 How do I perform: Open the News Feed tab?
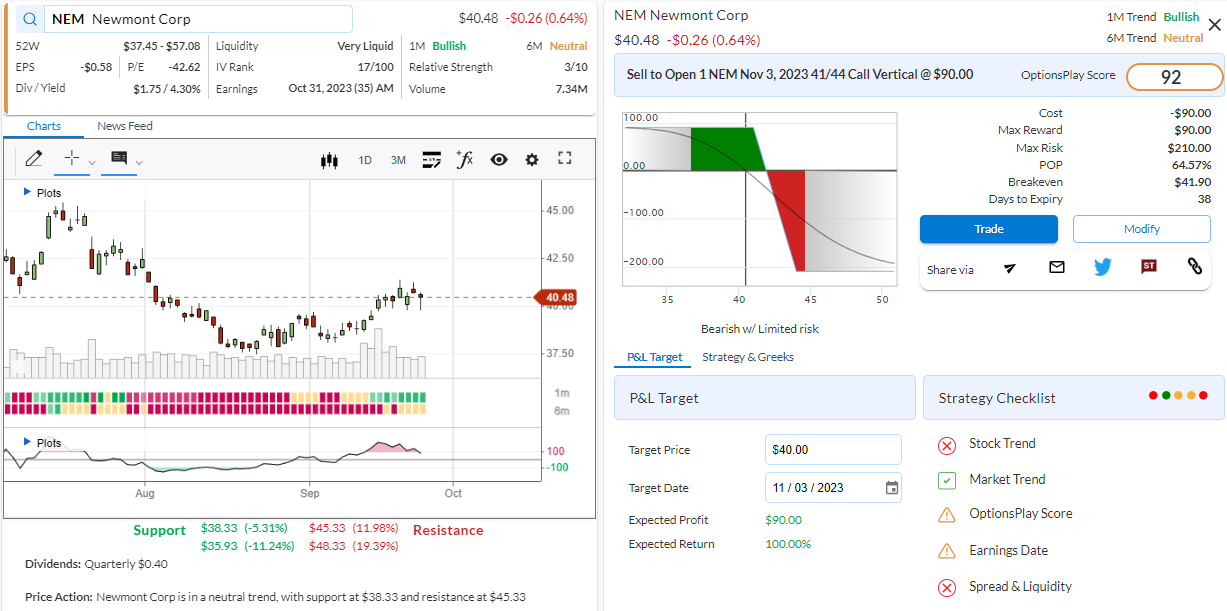coord(125,126)
